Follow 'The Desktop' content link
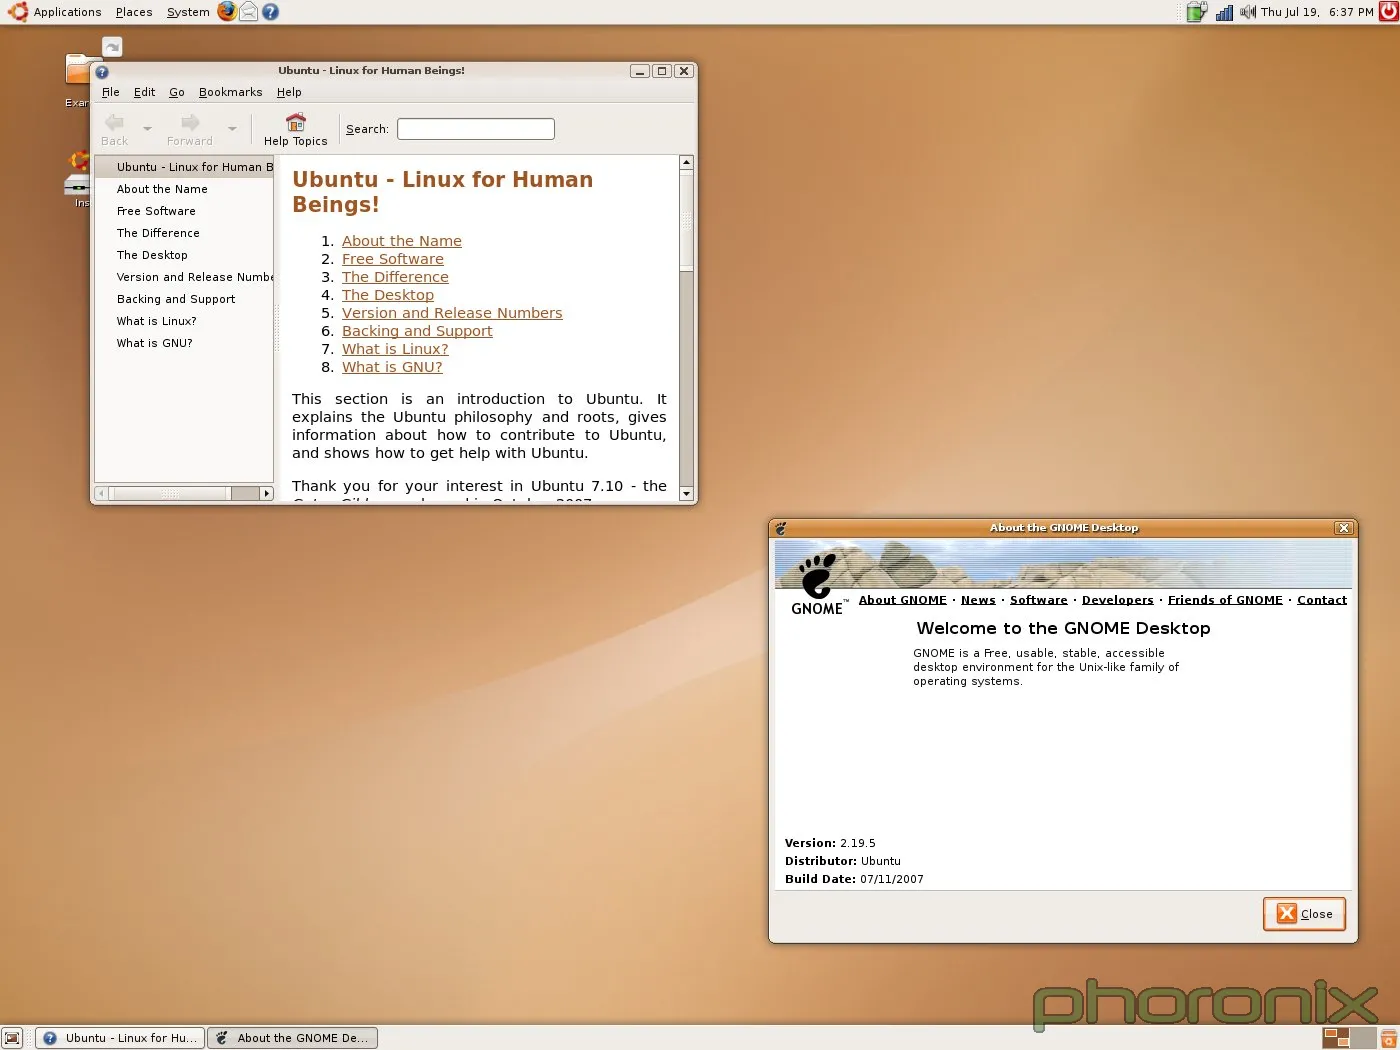Viewport: 1400px width, 1050px height. click(x=388, y=295)
